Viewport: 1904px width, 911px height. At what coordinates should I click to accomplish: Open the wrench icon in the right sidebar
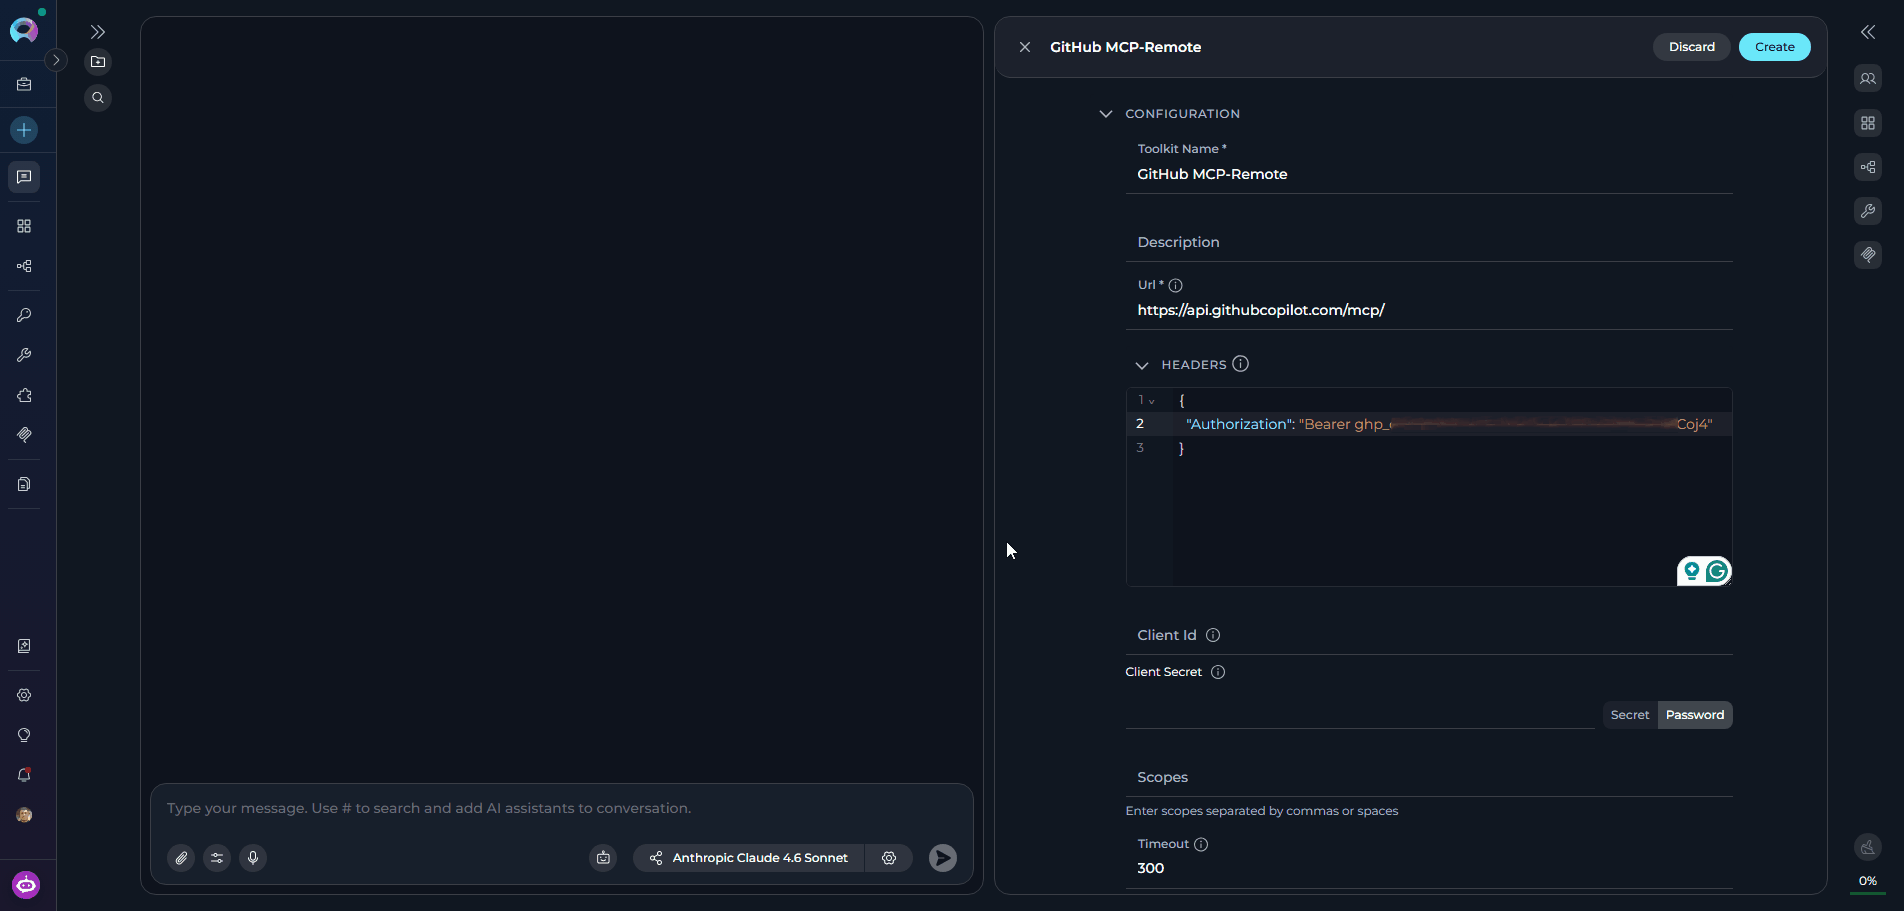tap(1868, 211)
